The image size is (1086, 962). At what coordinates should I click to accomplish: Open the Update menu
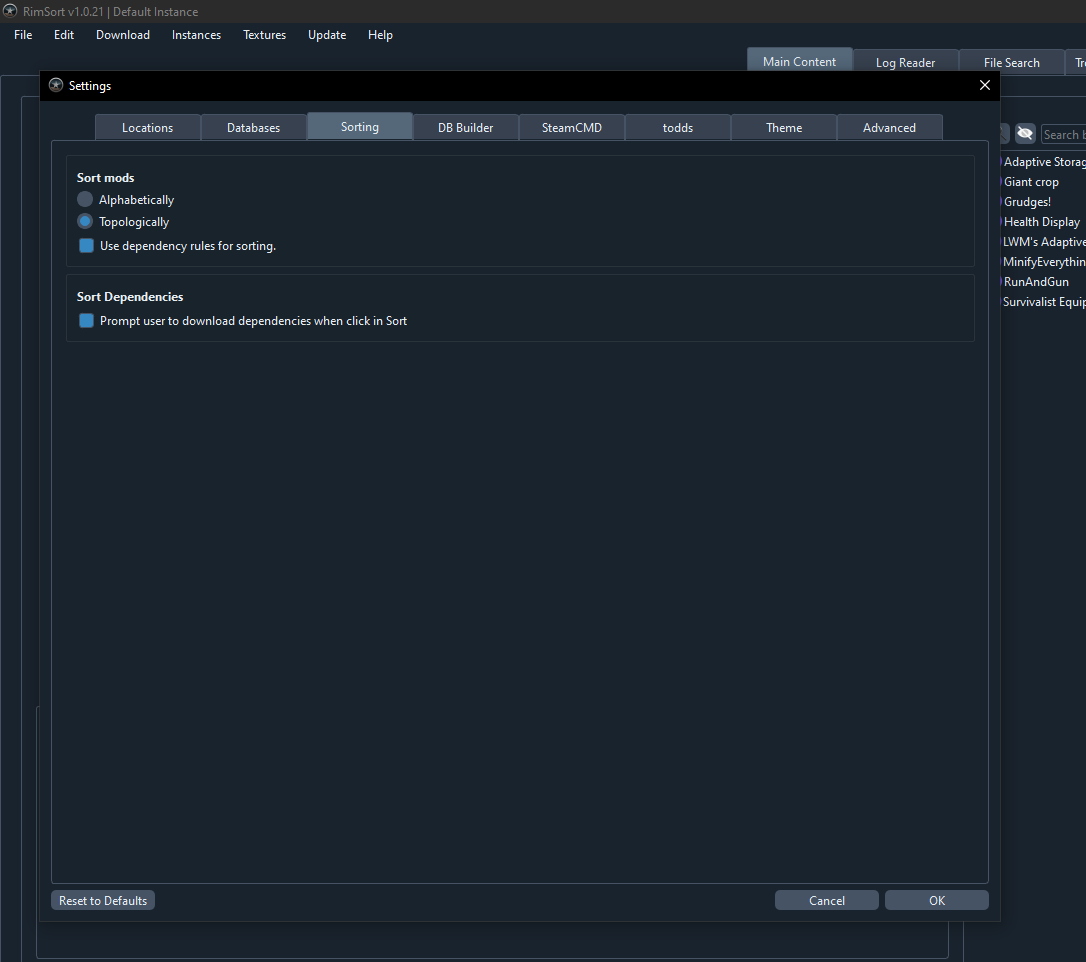(326, 35)
